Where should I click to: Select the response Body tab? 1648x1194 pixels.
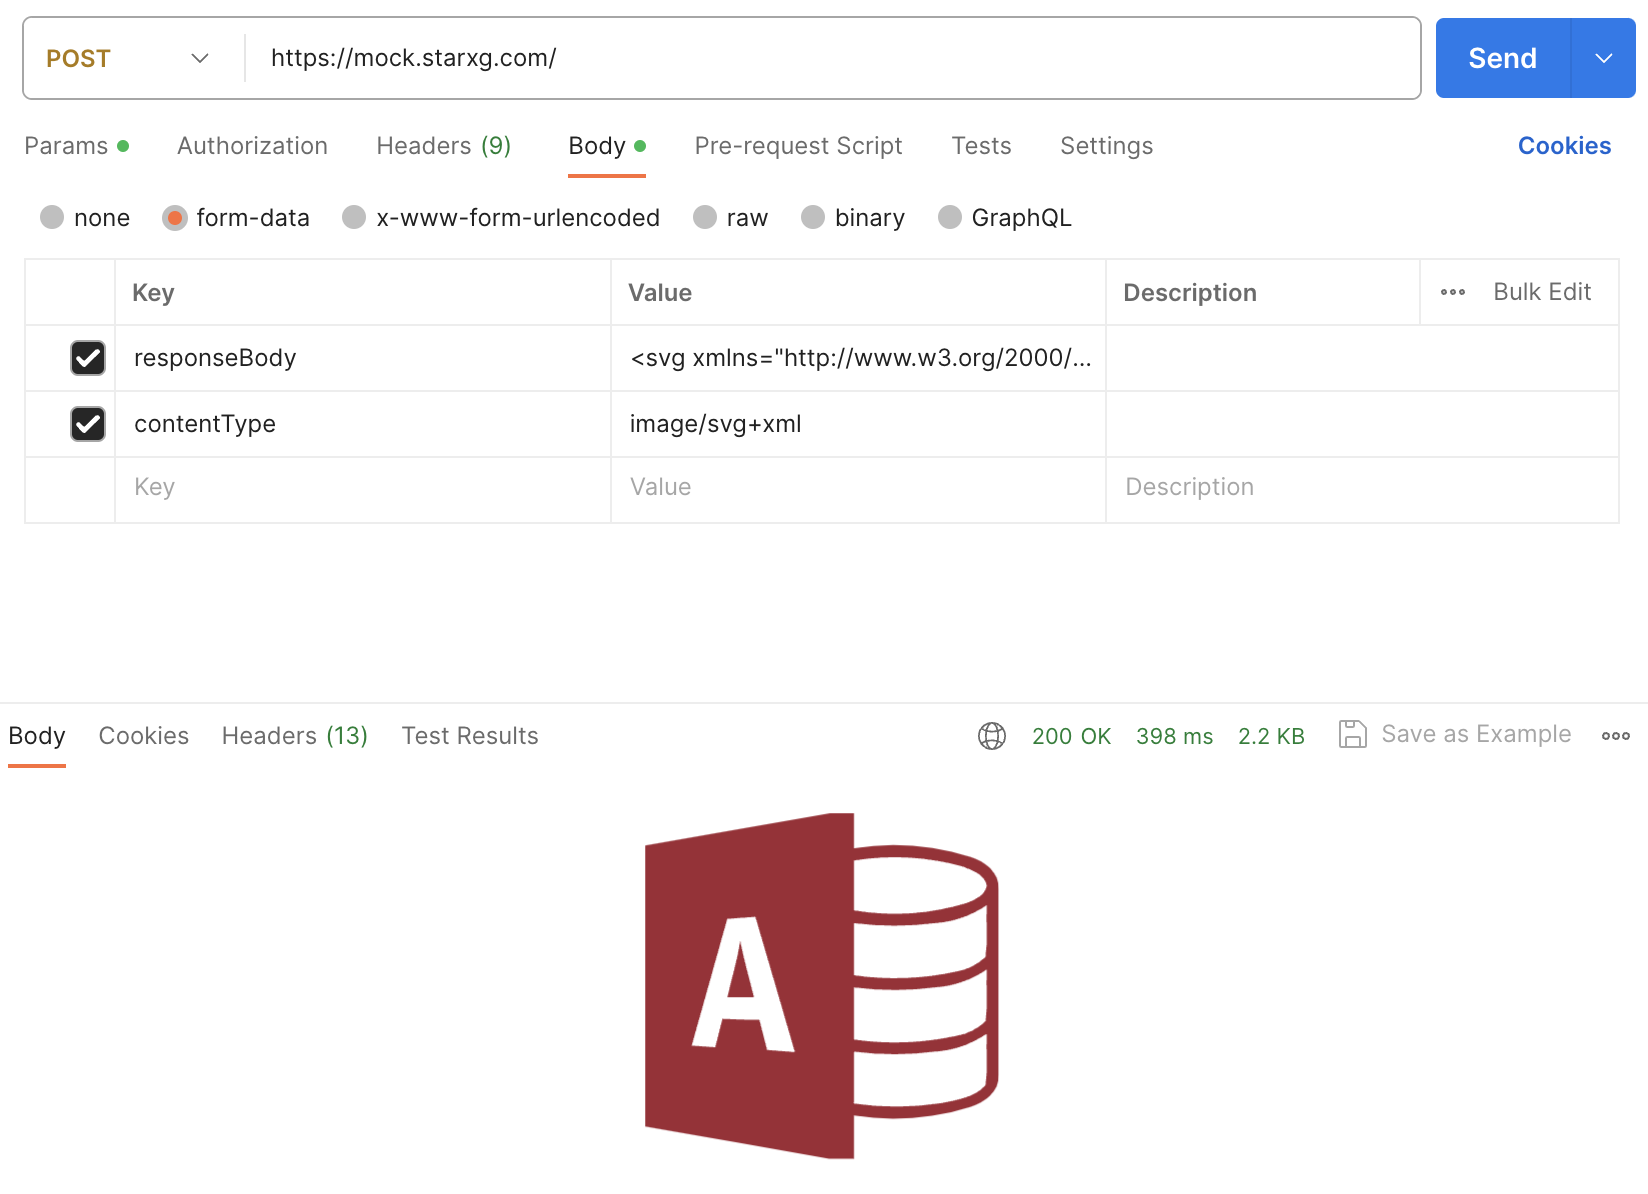pos(37,736)
